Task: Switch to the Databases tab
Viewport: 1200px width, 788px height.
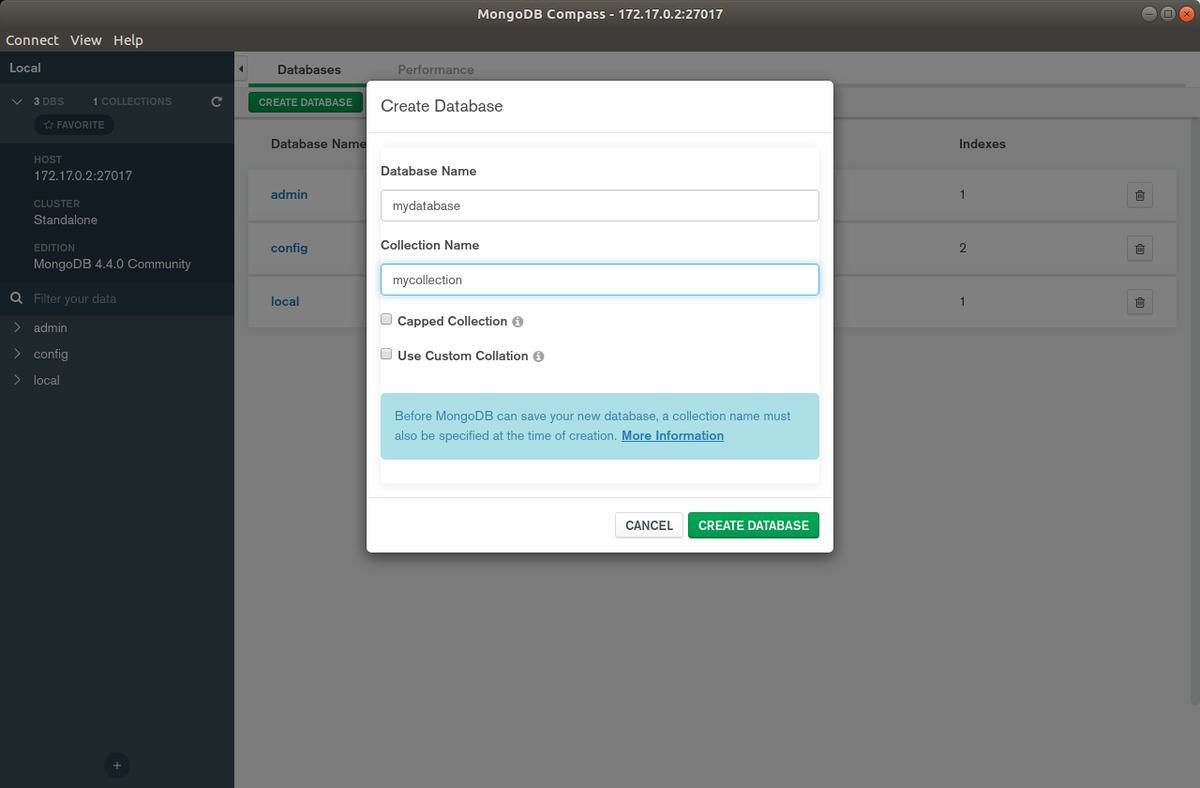Action: (309, 70)
